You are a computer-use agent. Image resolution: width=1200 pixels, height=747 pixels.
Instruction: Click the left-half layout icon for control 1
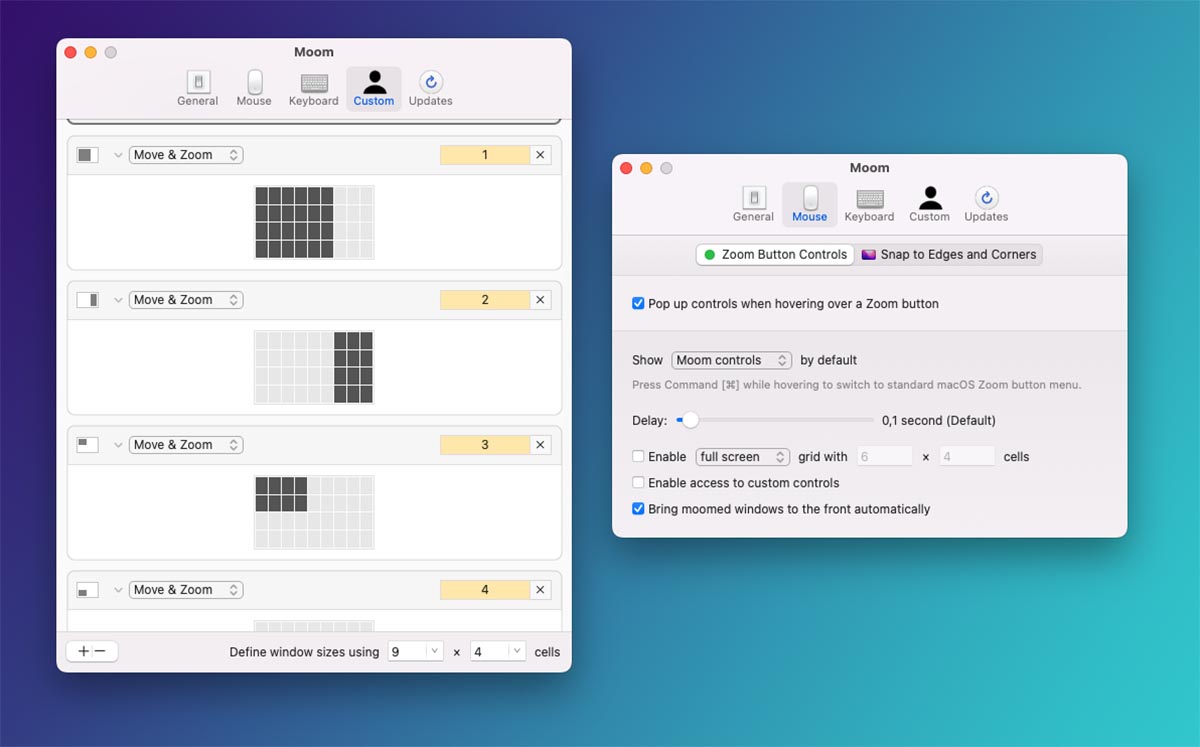point(88,155)
